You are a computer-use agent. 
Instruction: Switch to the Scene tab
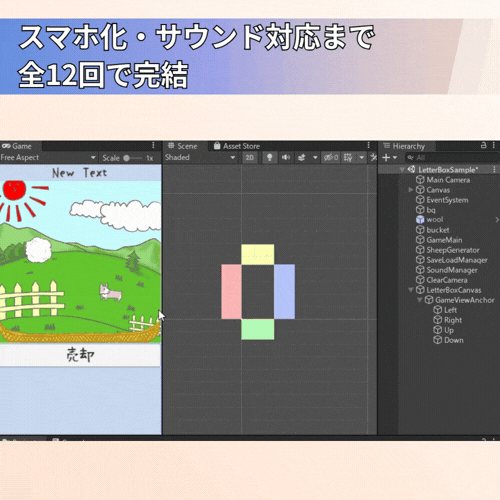[183, 146]
